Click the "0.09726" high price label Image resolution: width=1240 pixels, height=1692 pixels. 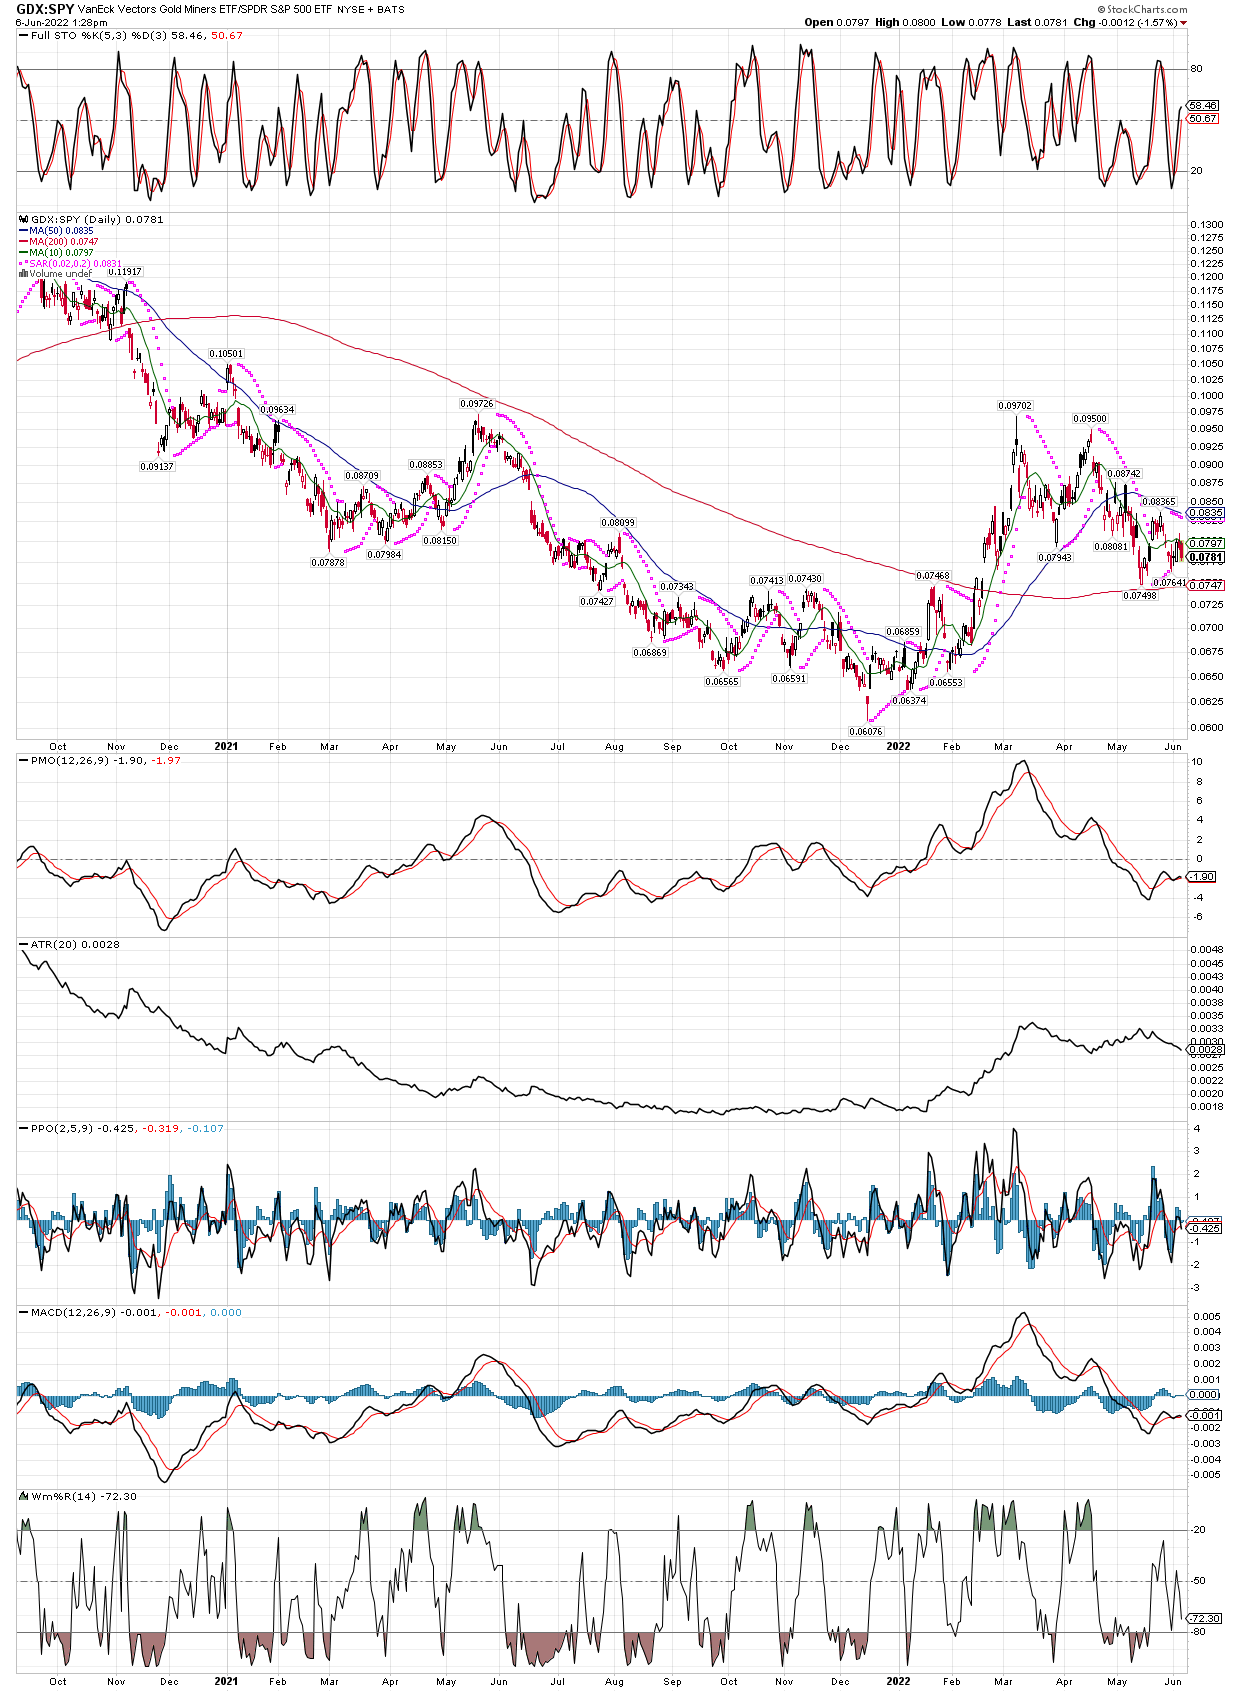click(477, 404)
